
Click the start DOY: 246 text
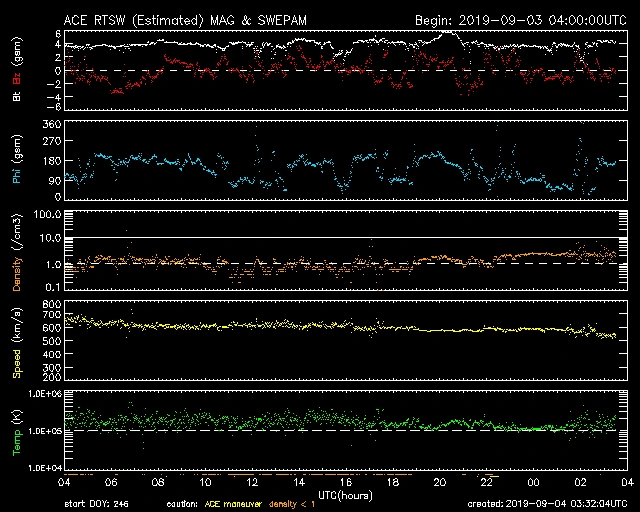click(x=98, y=503)
